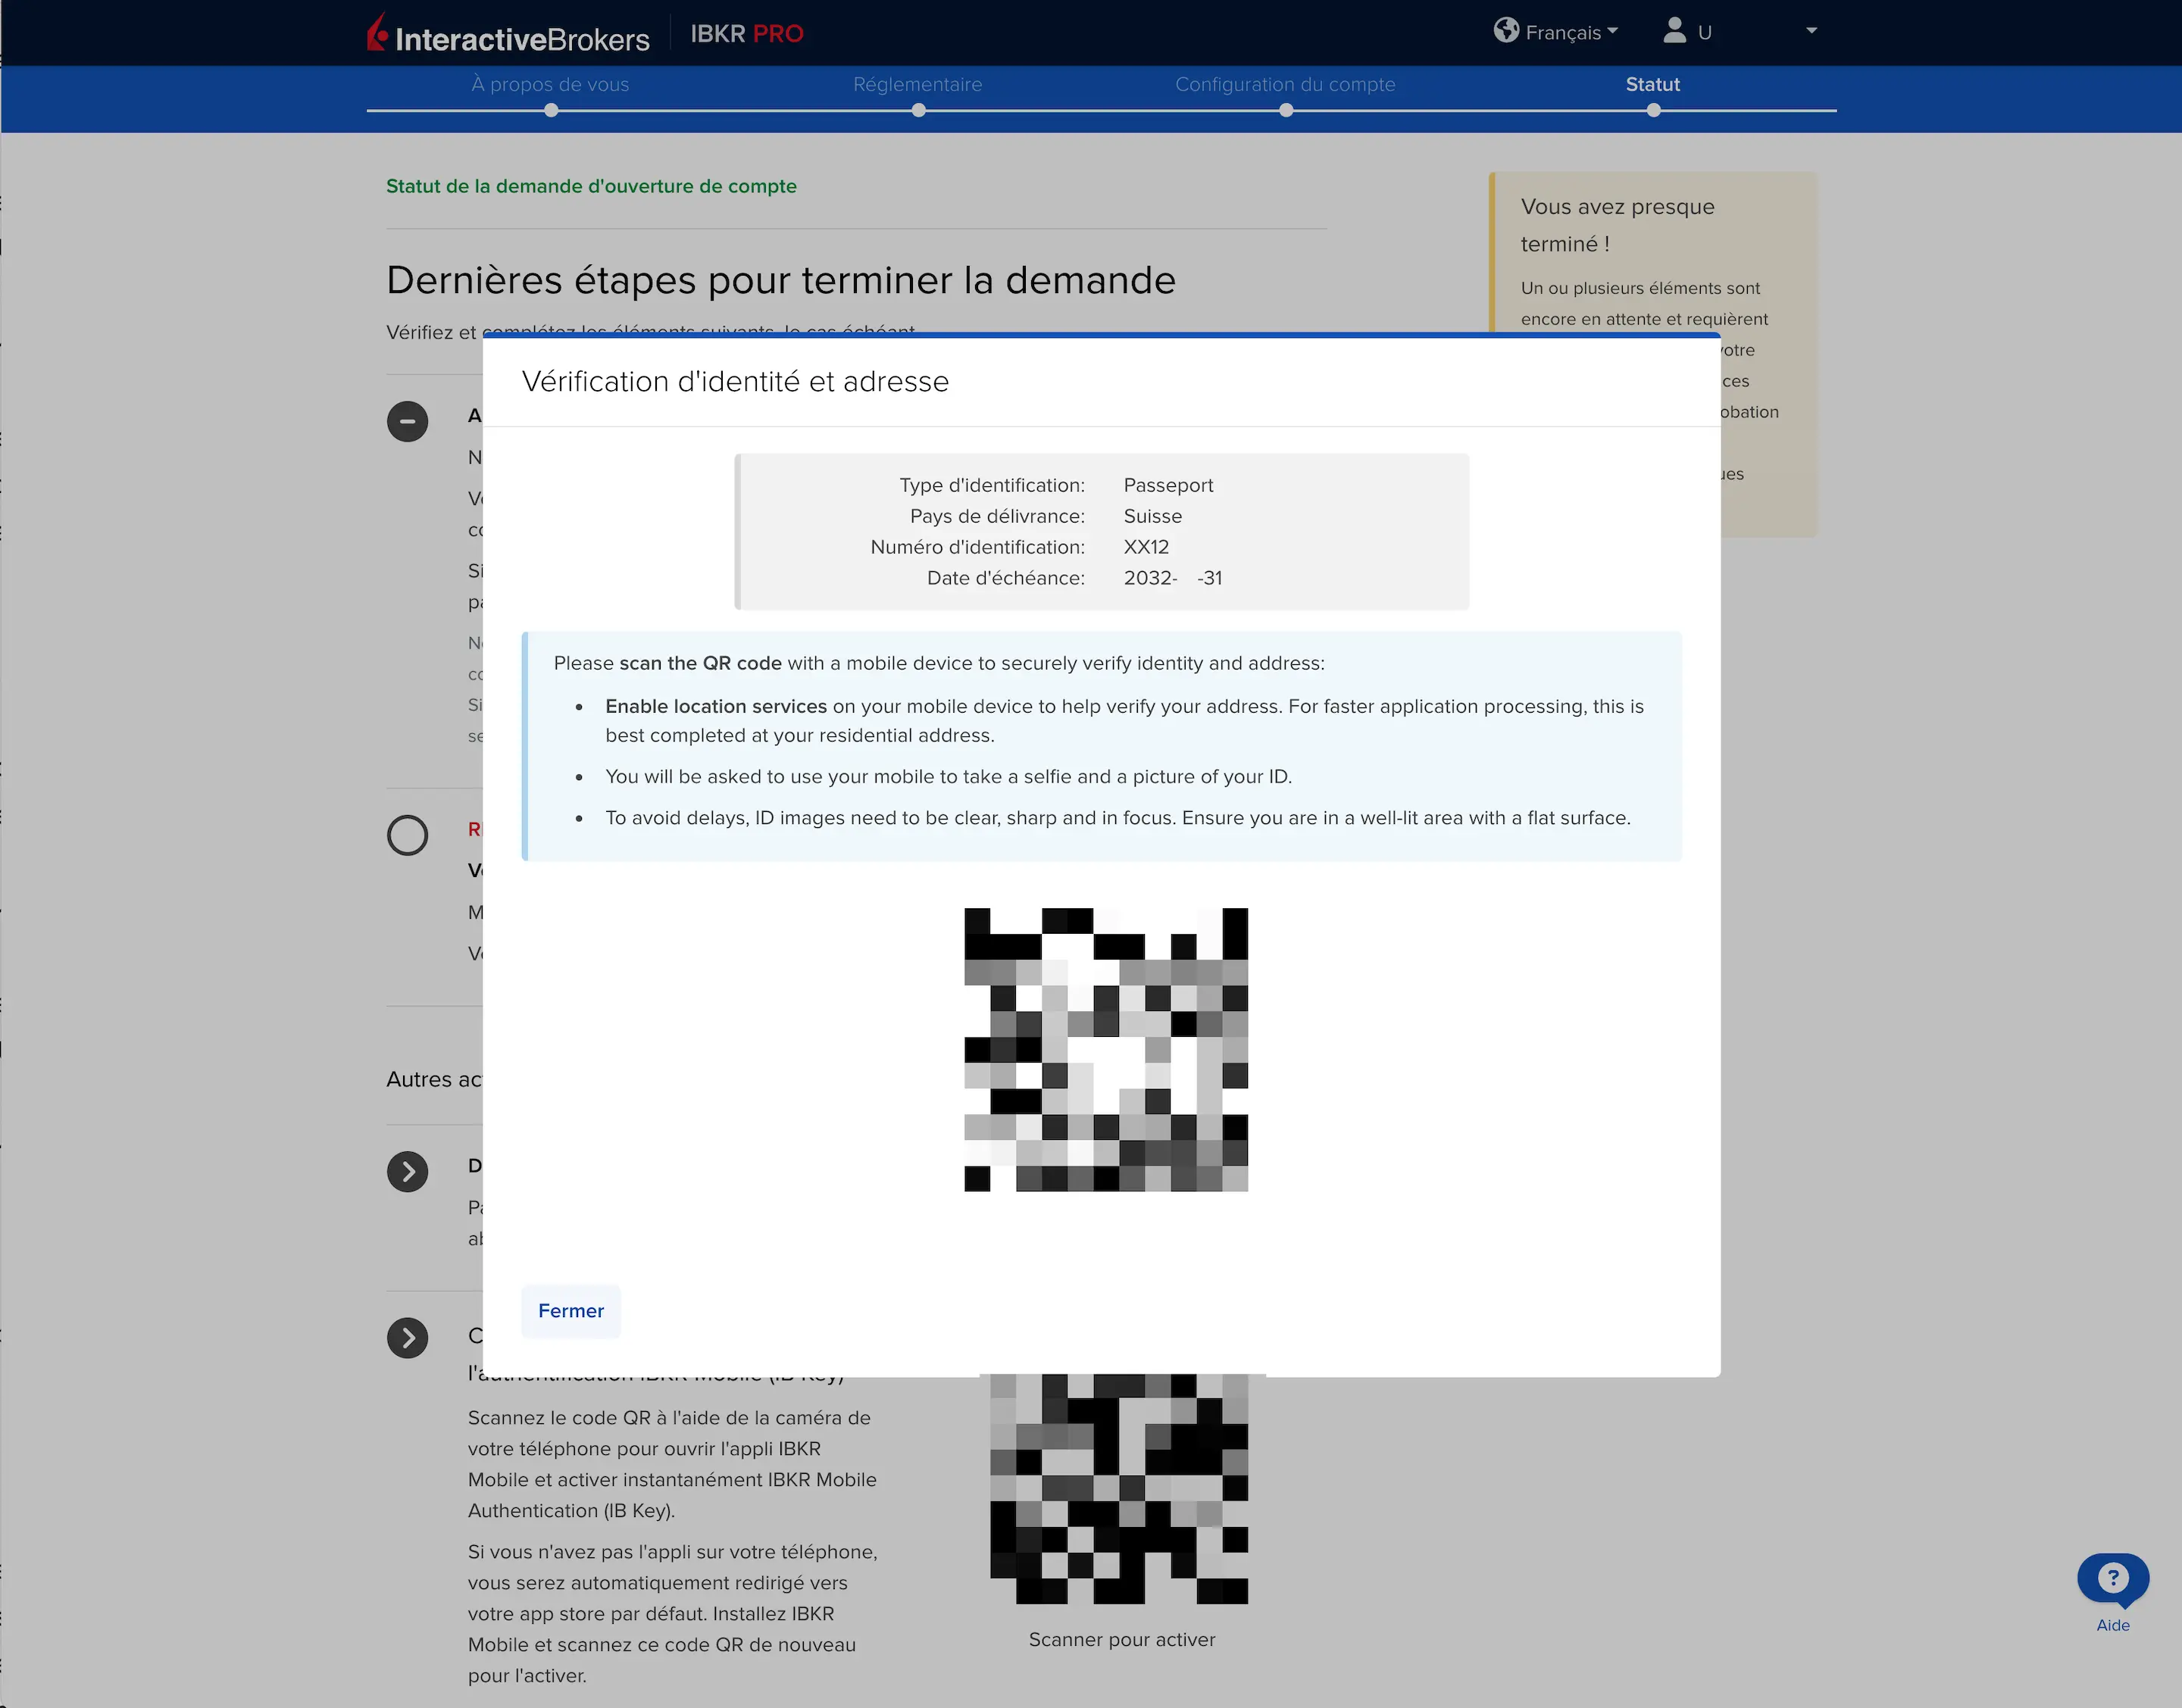The image size is (2182, 1708).
Task: Click the IB Key activation QR code
Action: tap(1119, 1489)
